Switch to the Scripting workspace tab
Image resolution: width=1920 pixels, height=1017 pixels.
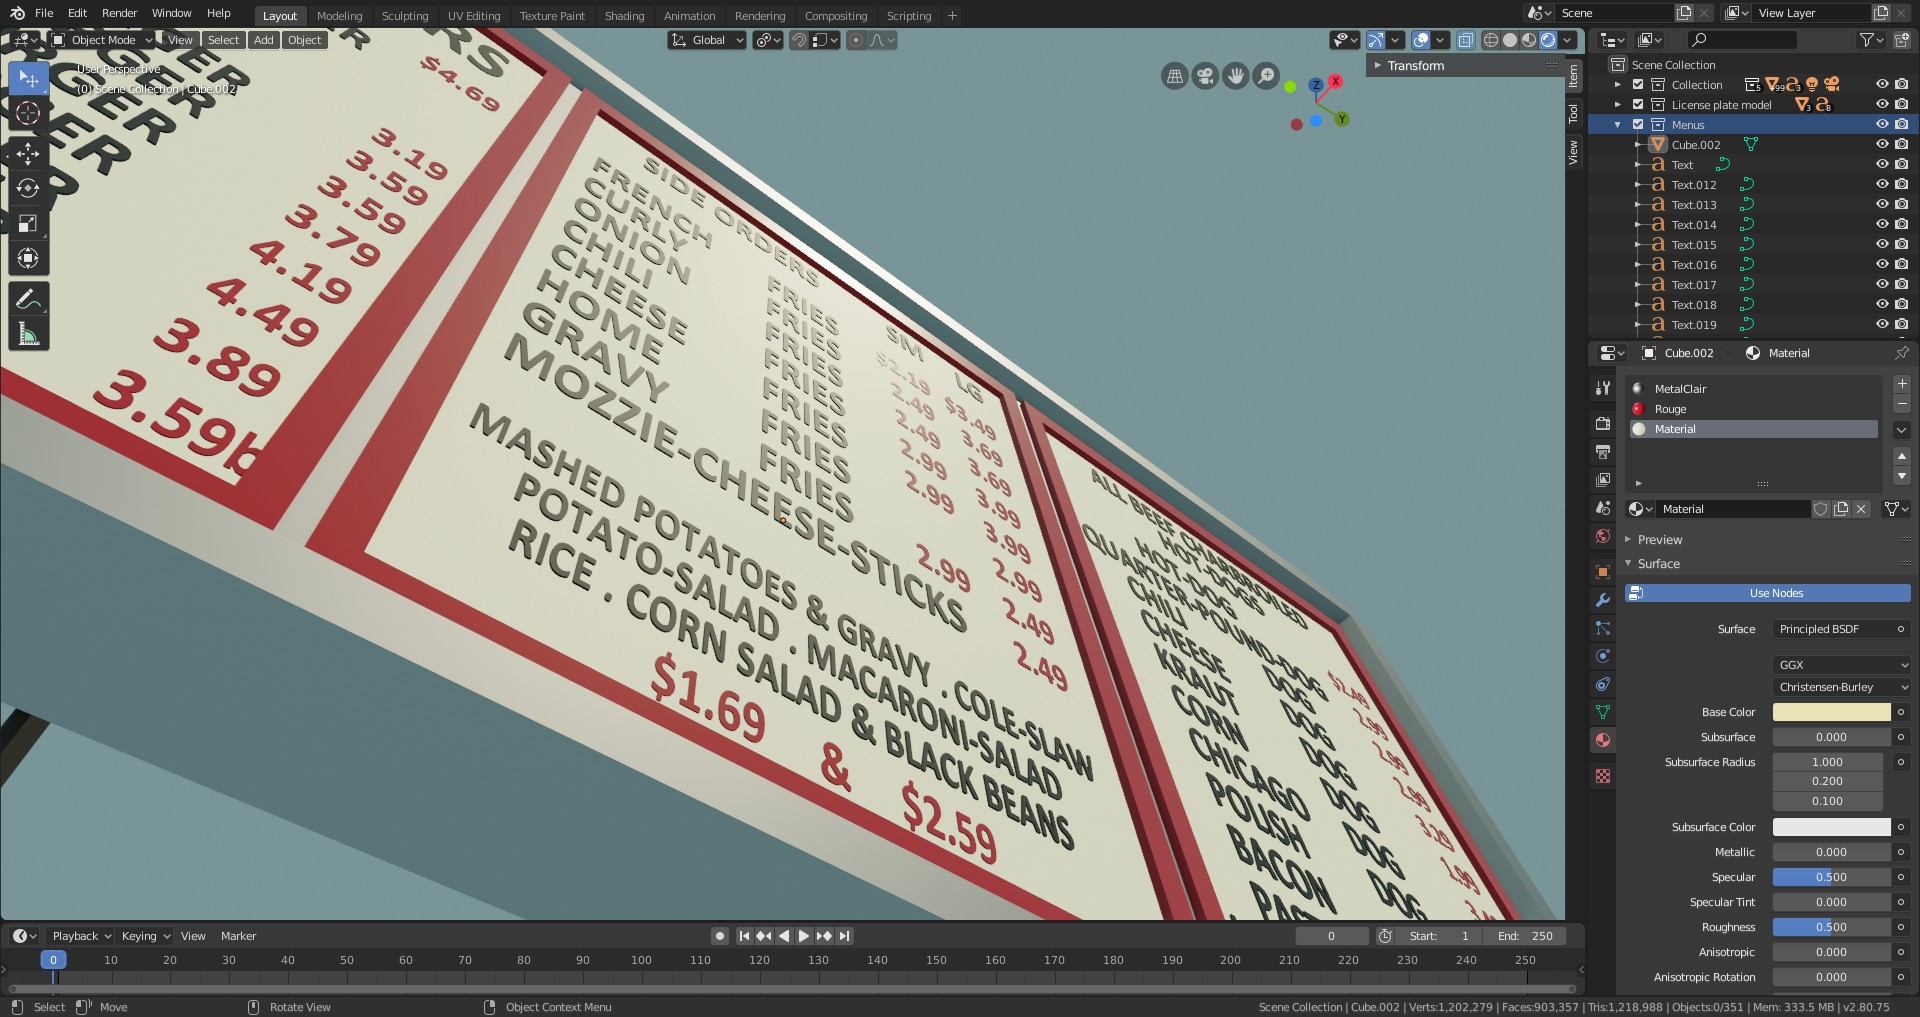coord(909,16)
